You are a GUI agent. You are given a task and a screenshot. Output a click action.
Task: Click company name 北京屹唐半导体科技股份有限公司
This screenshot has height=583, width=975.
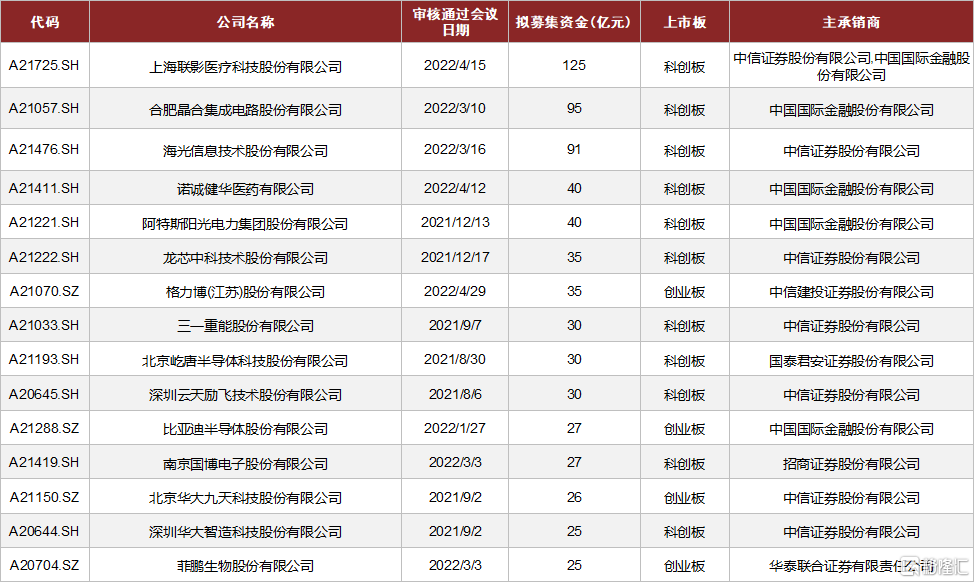point(246,361)
